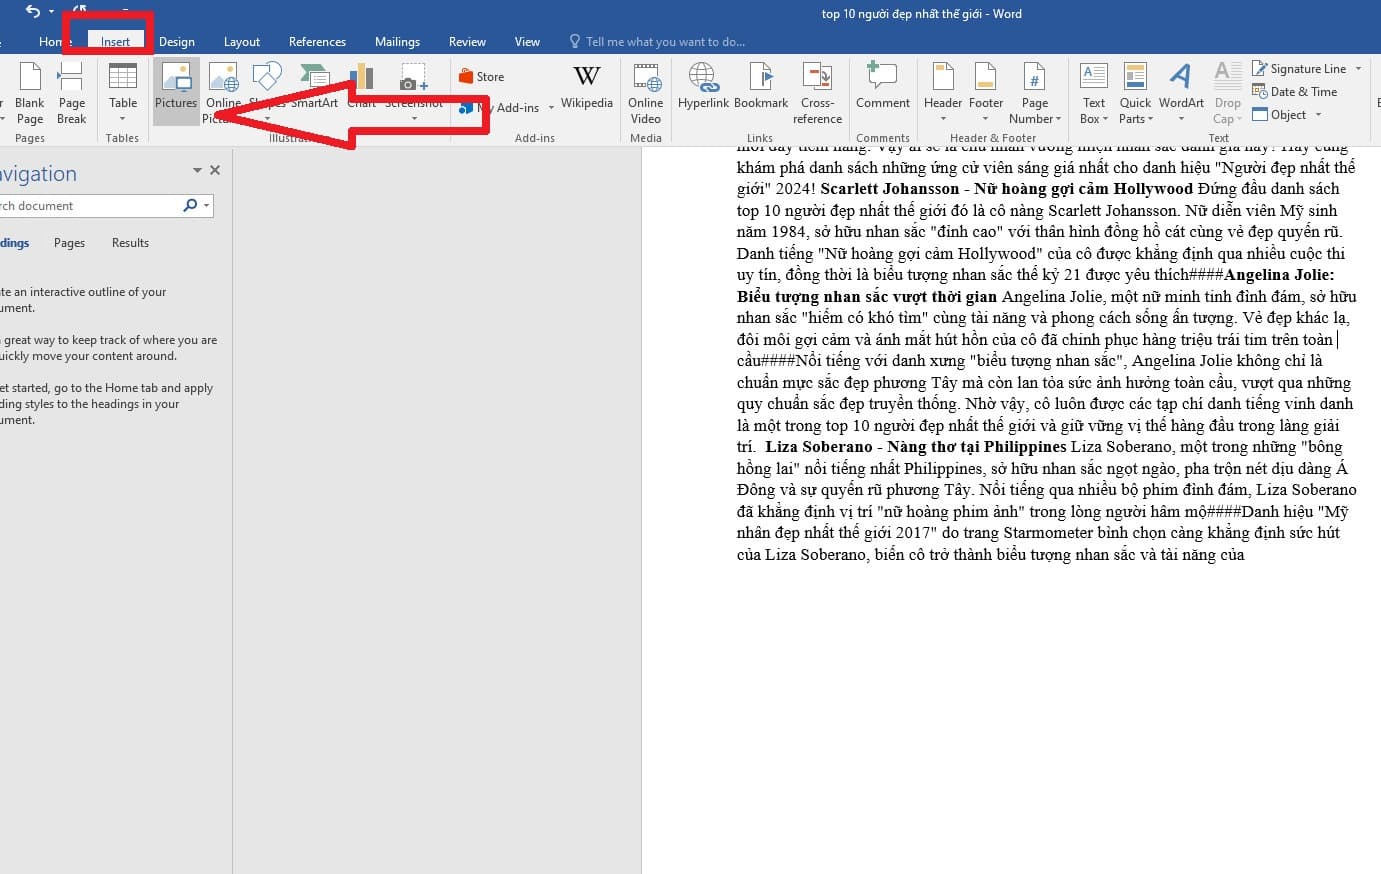Insert a Cross-reference
The height and width of the screenshot is (874, 1381).
pyautogui.click(x=817, y=93)
